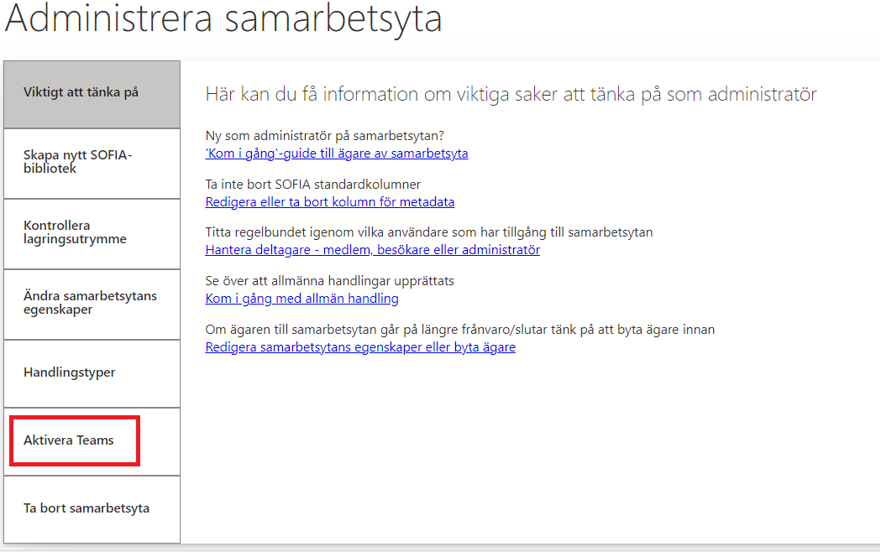Click 'Kom i gång med allmän handling' link

[301, 299]
